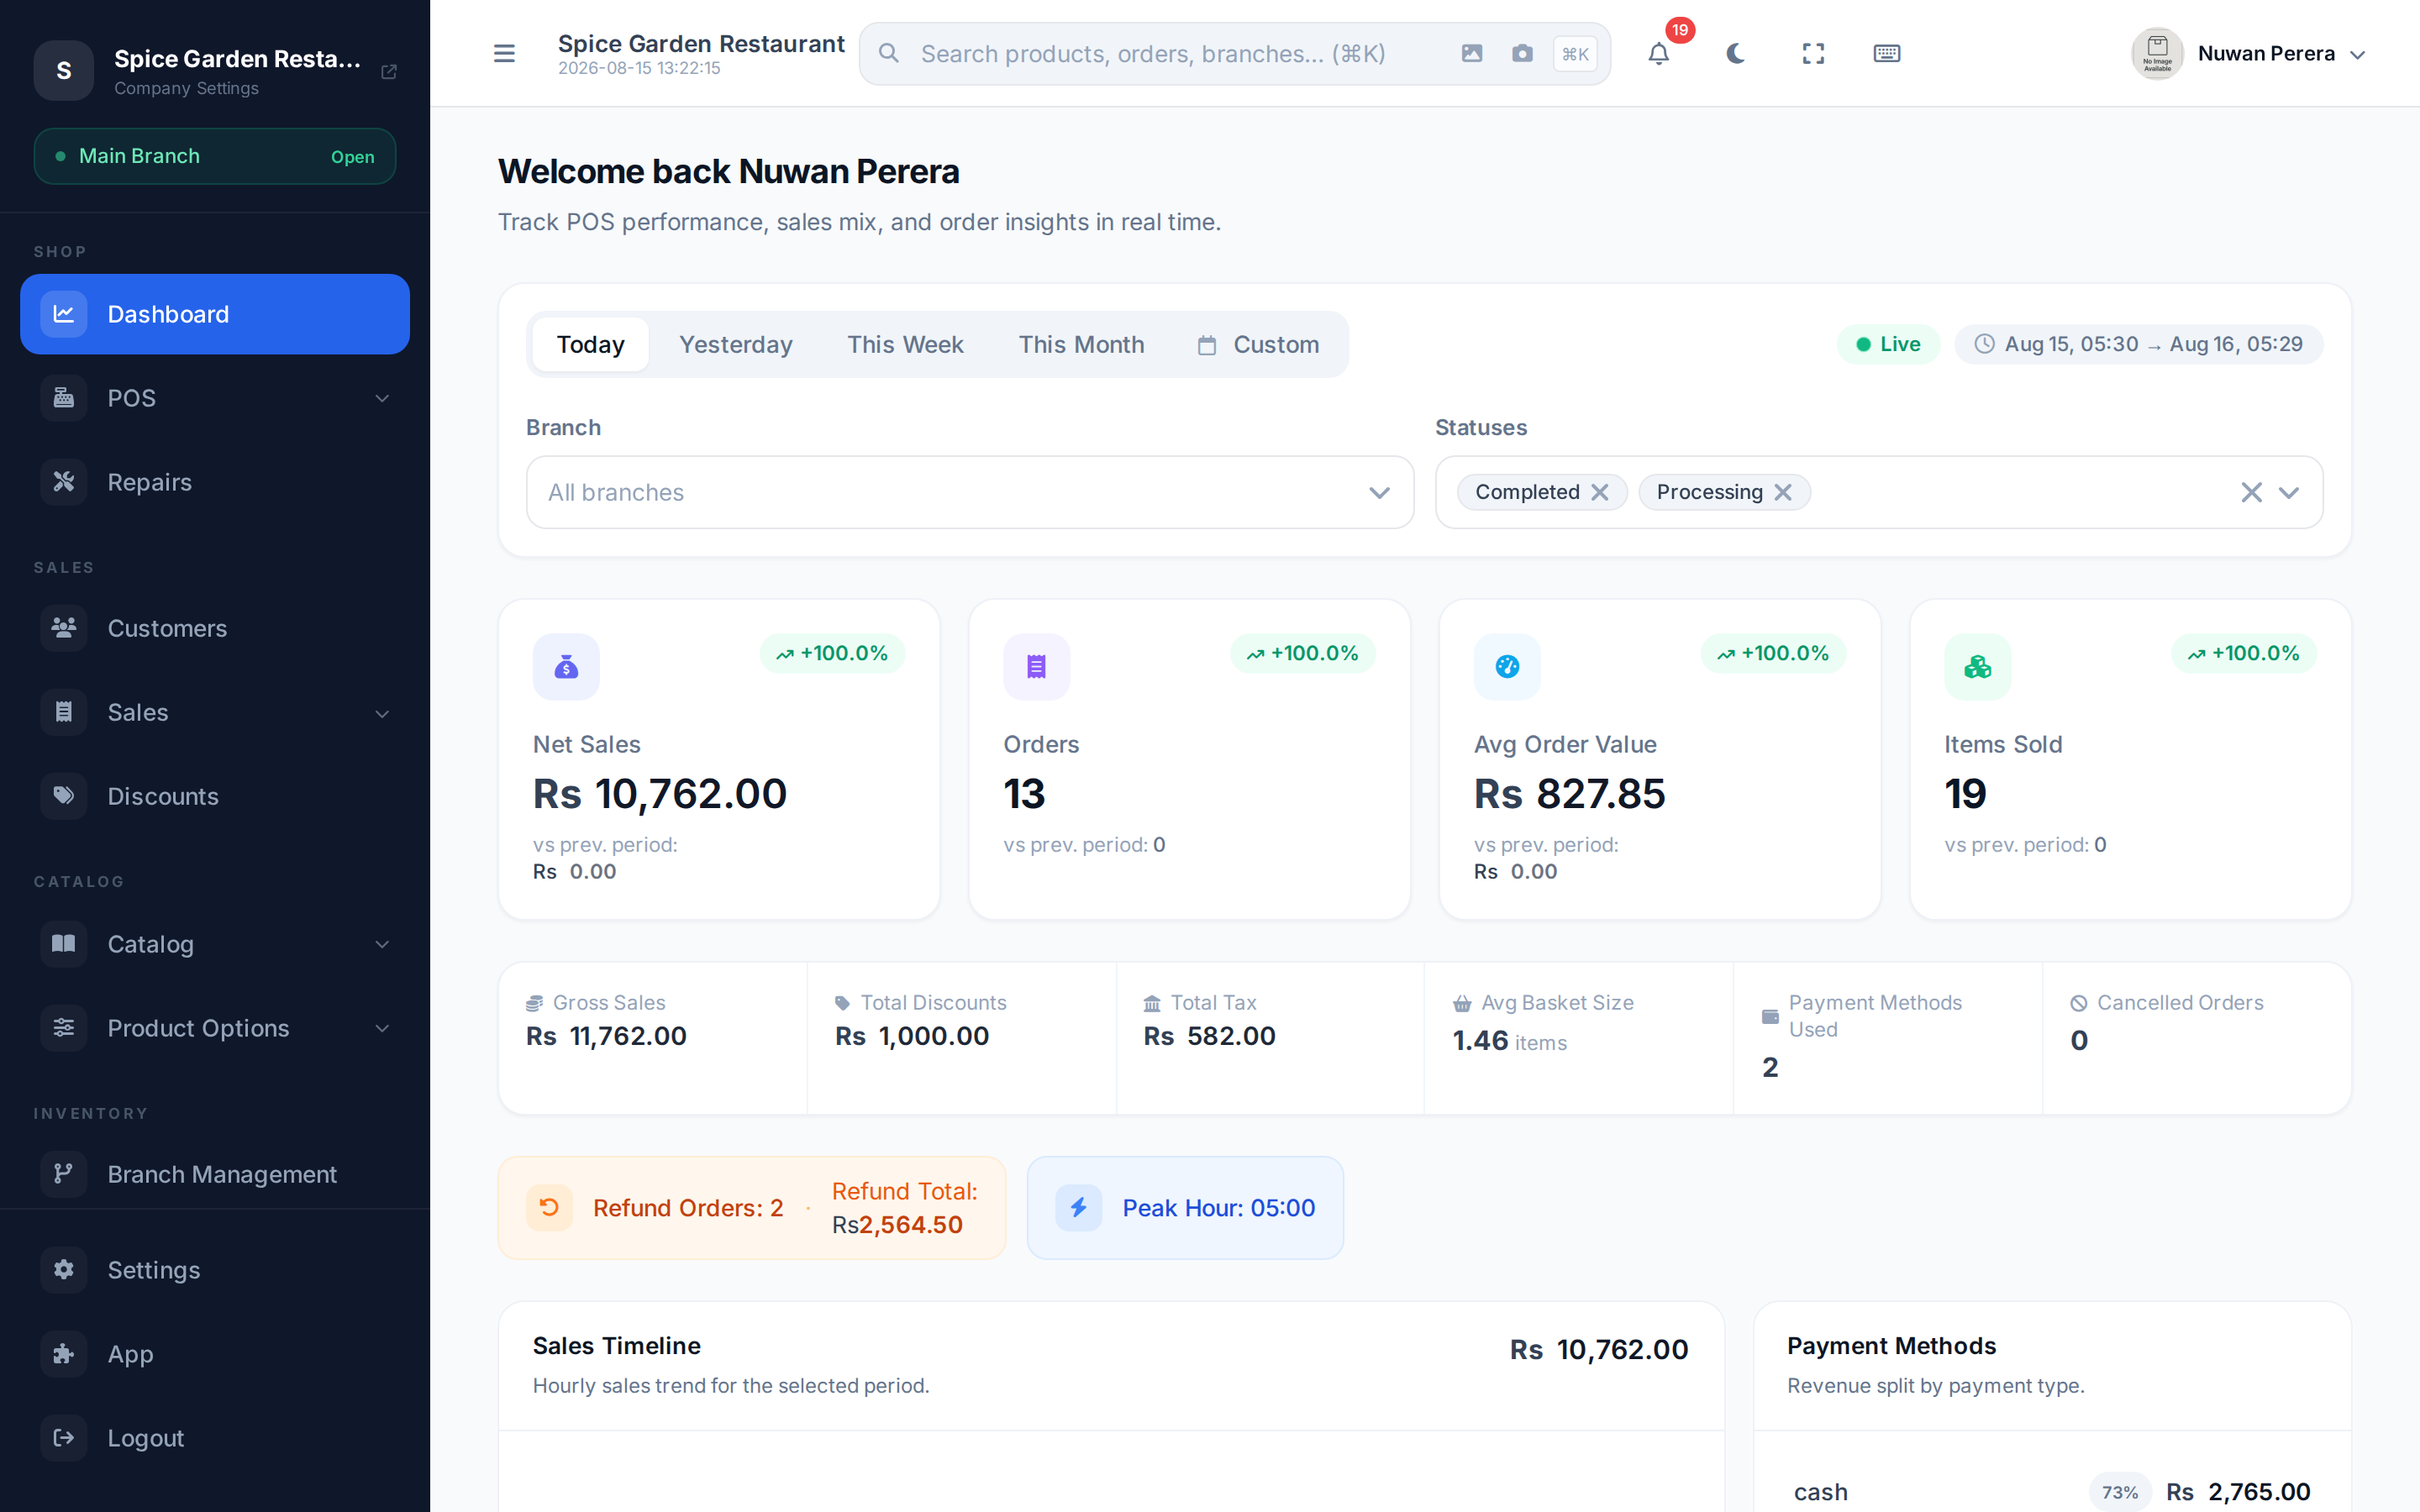Toggle dark mode moon icon
This screenshot has width=2420, height=1512.
point(1736,53)
